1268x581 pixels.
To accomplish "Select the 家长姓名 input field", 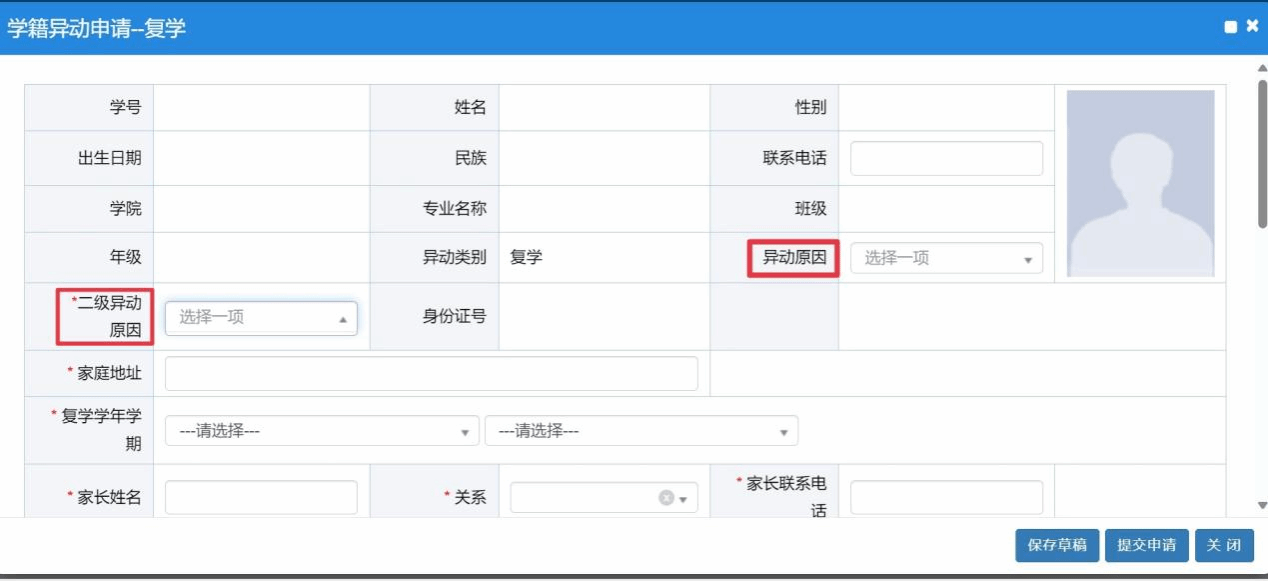I will click(x=261, y=497).
